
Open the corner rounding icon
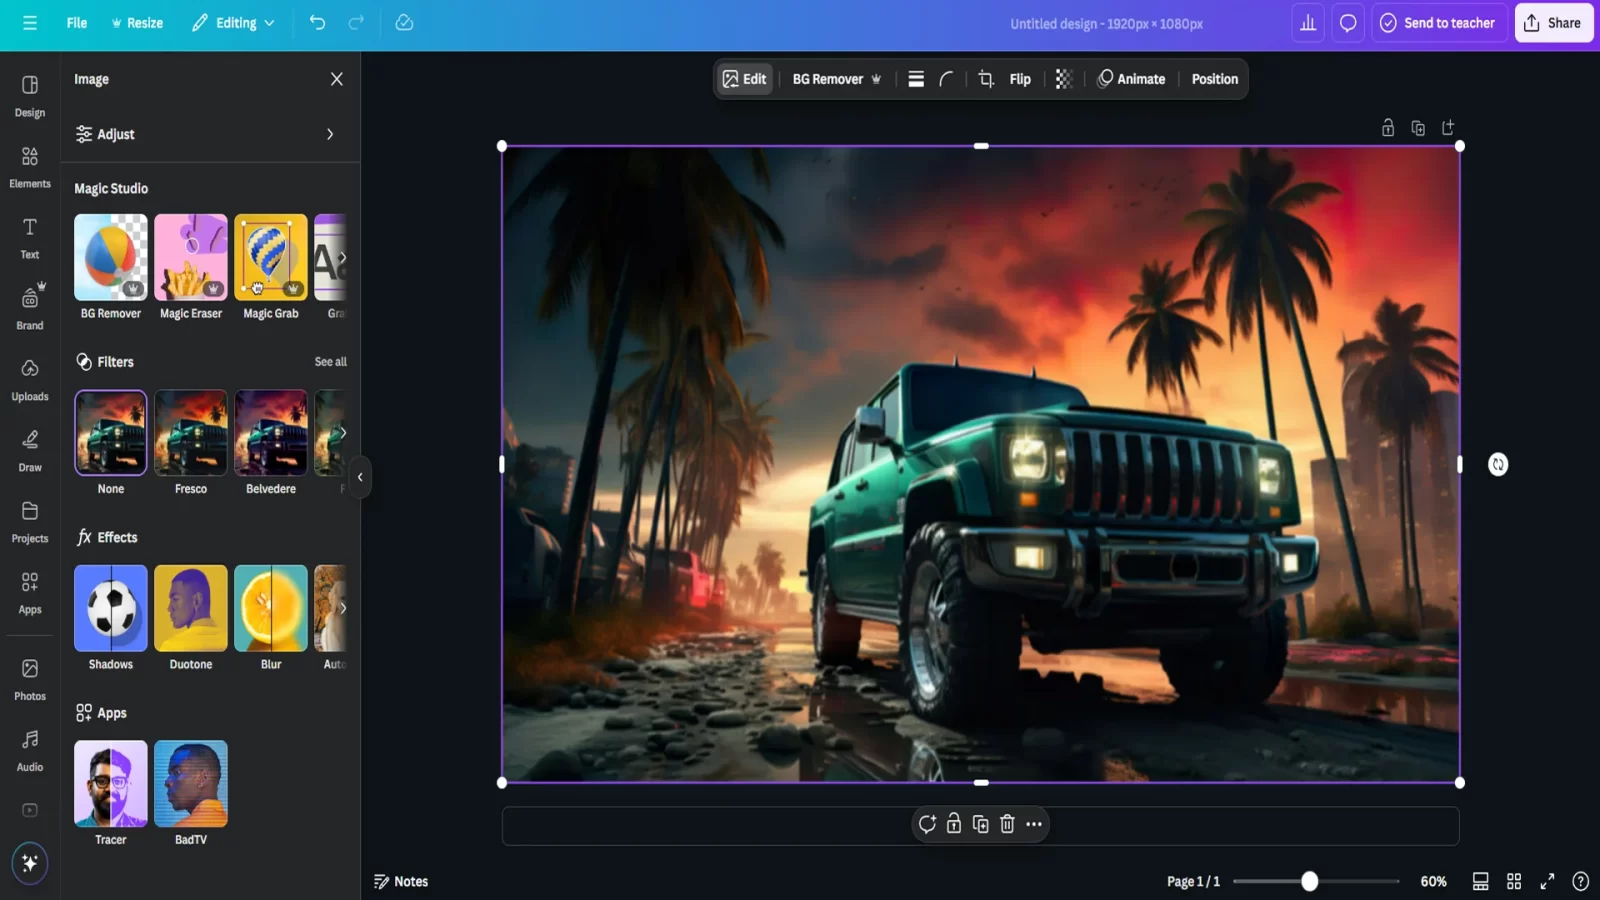coord(946,79)
